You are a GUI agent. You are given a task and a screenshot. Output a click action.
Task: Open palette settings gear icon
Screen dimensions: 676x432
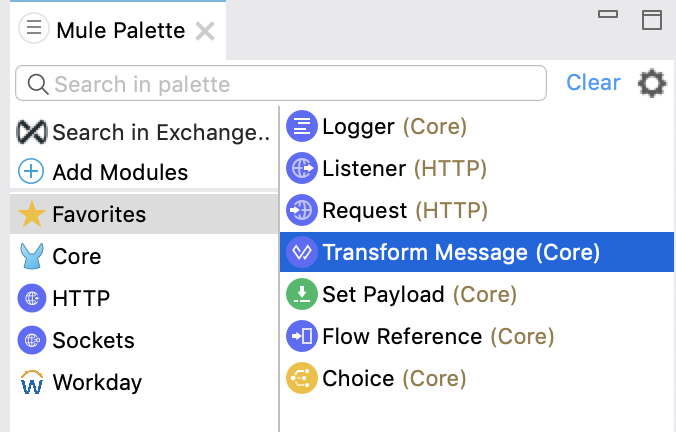[x=652, y=83]
